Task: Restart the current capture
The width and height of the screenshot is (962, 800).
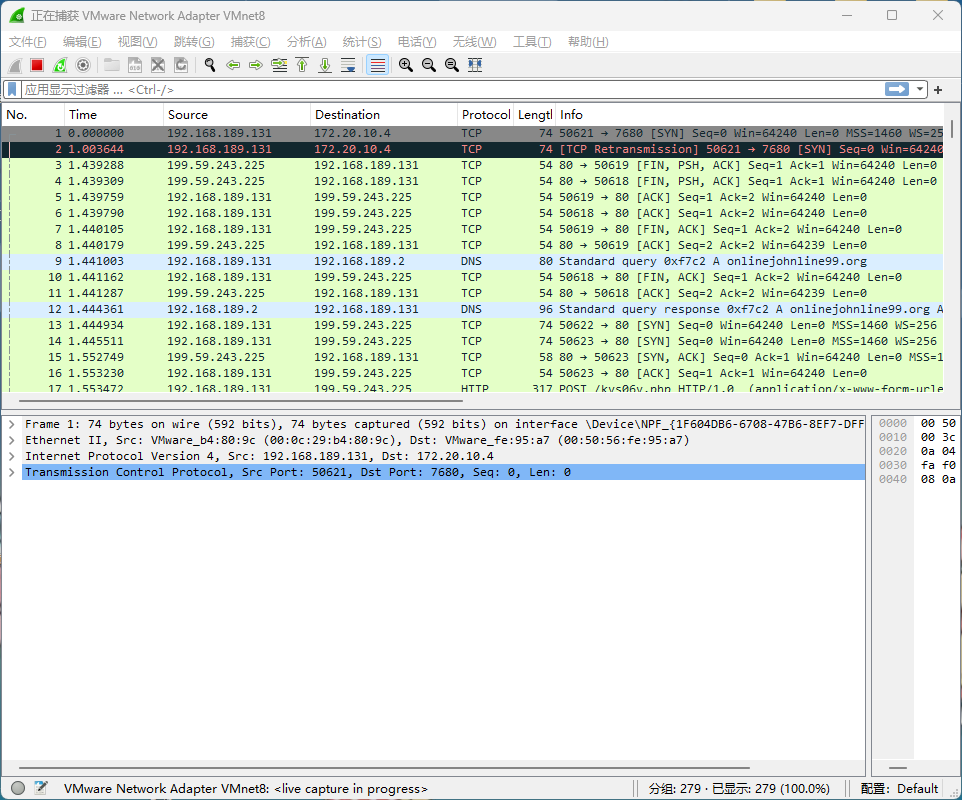Action: (x=60, y=65)
